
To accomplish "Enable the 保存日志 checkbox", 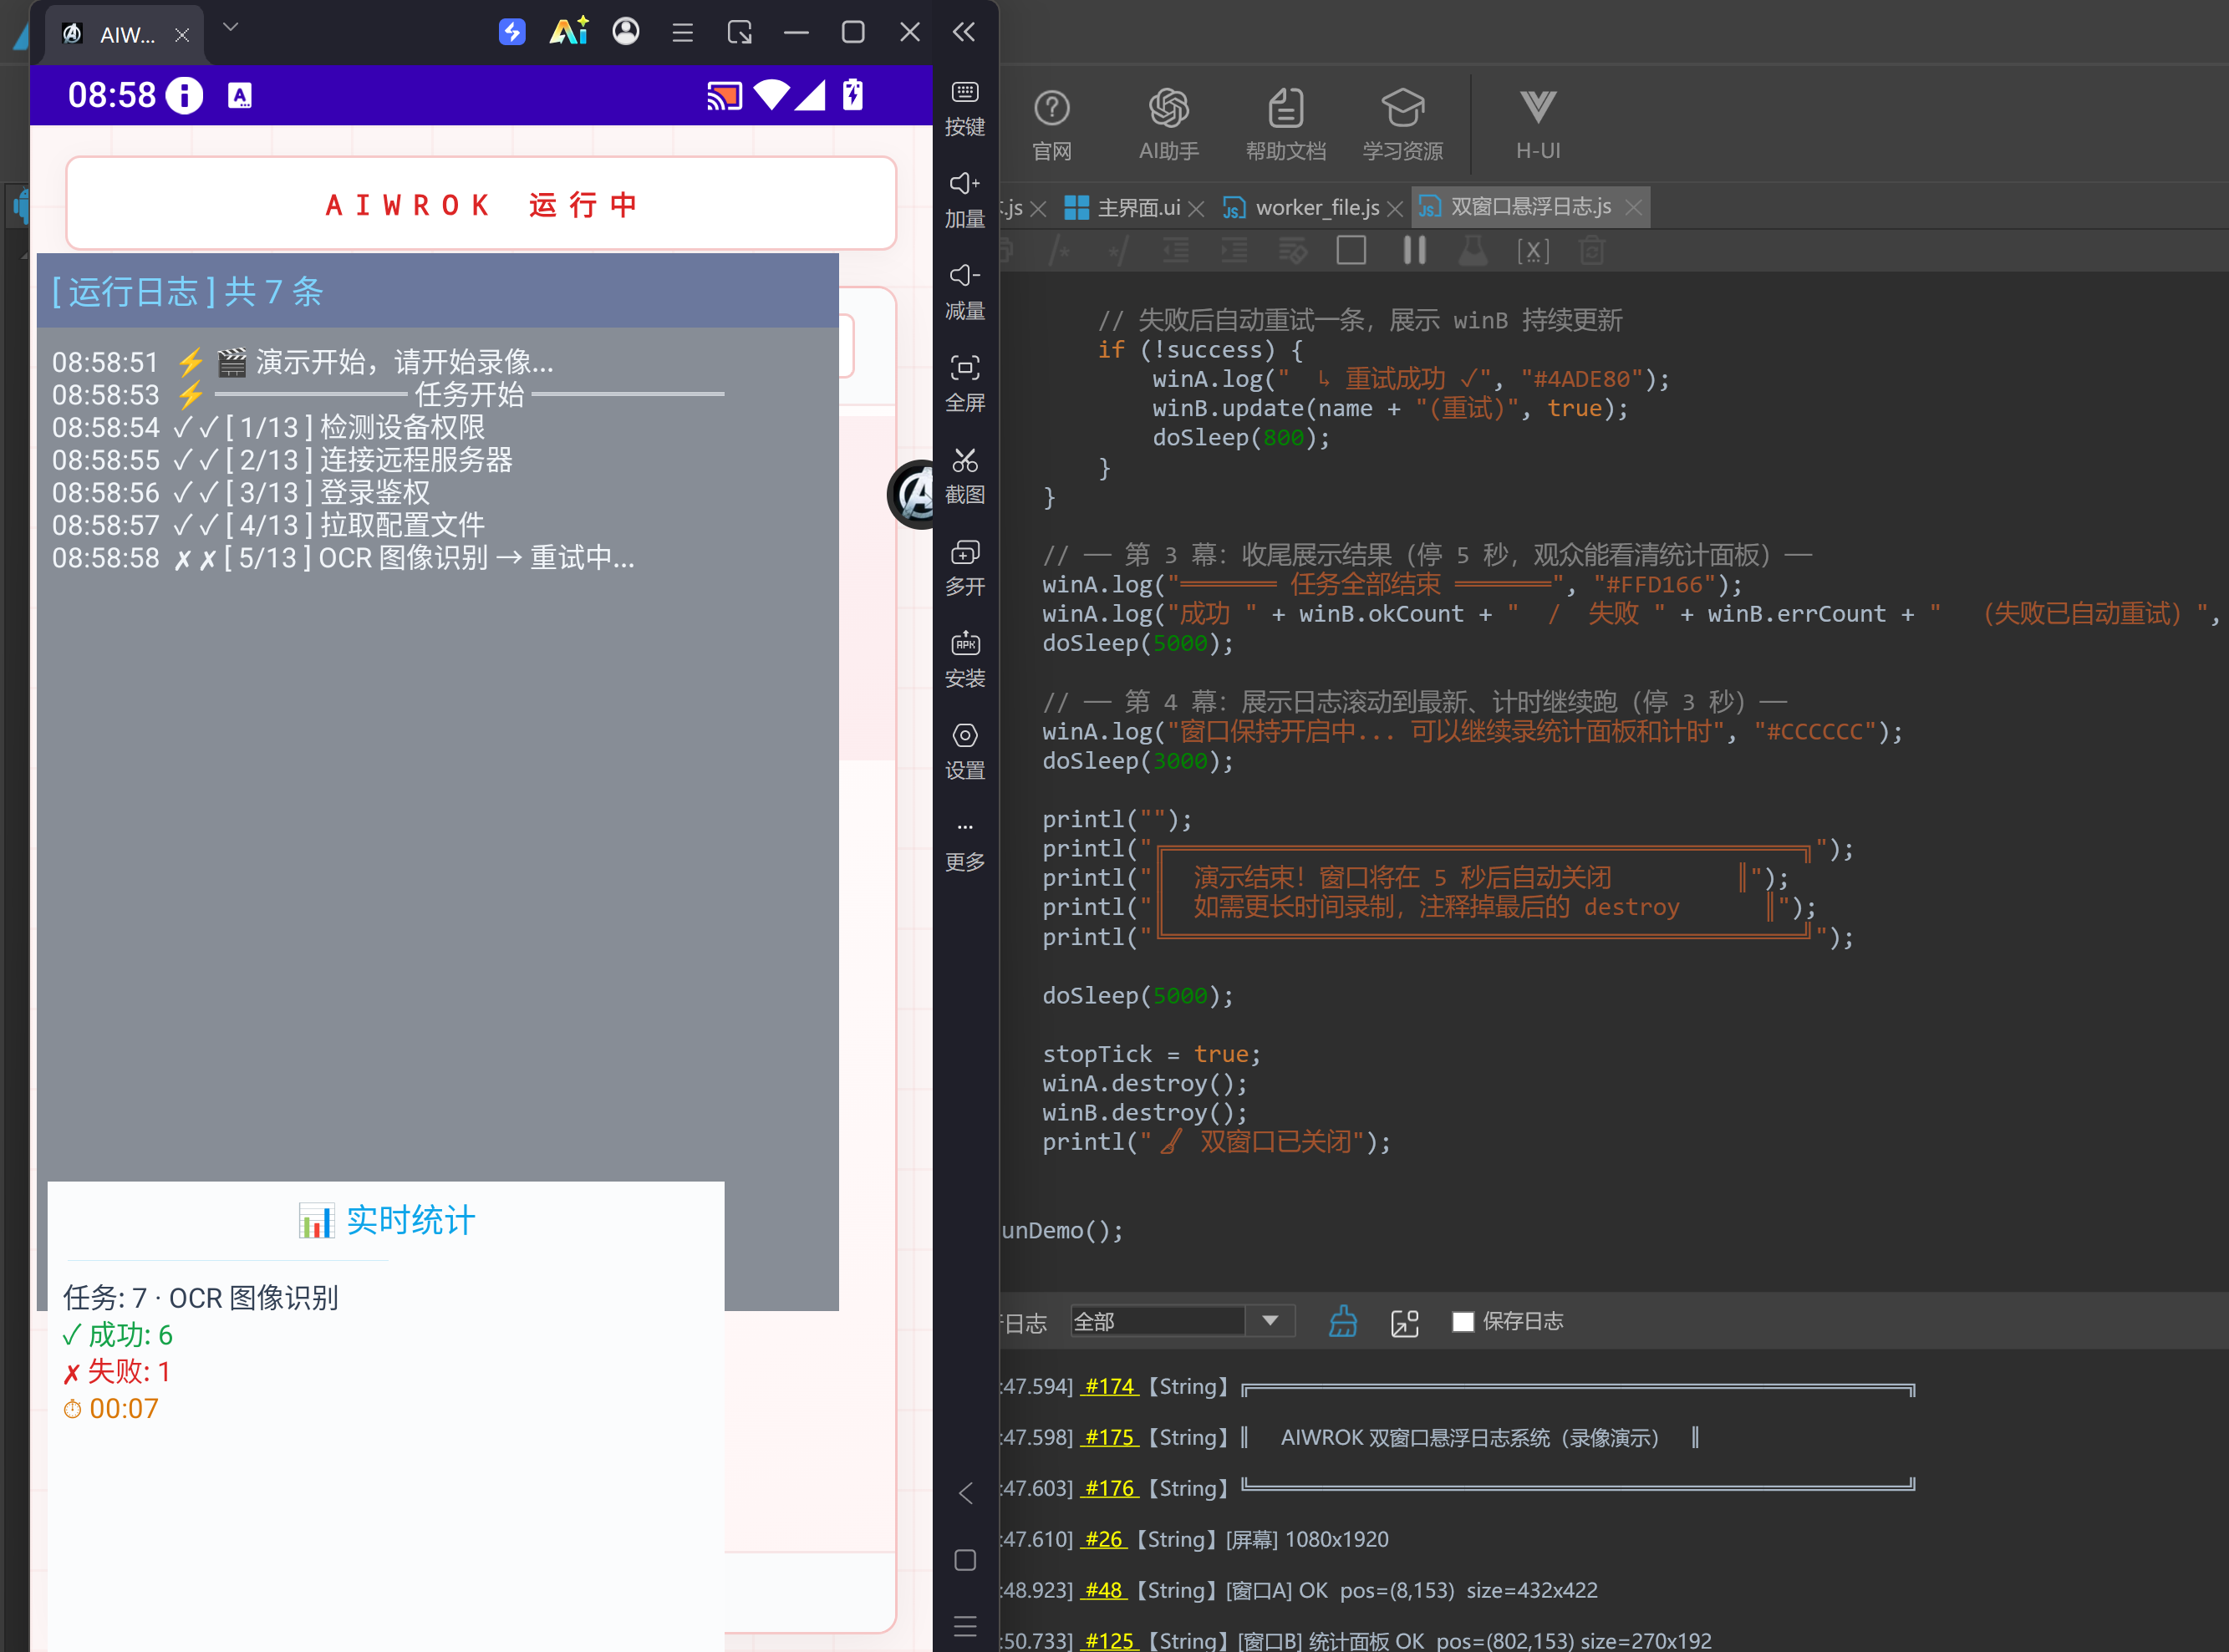I will (1462, 1322).
